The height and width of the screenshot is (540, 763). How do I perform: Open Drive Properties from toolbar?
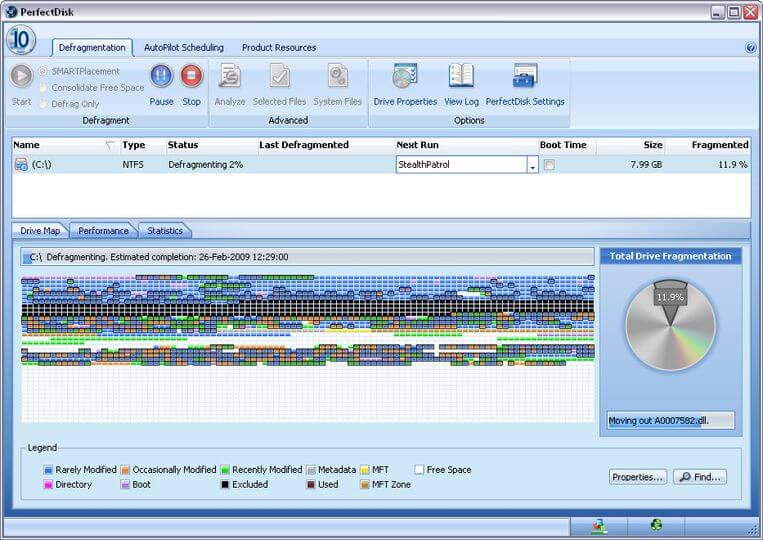pos(405,77)
